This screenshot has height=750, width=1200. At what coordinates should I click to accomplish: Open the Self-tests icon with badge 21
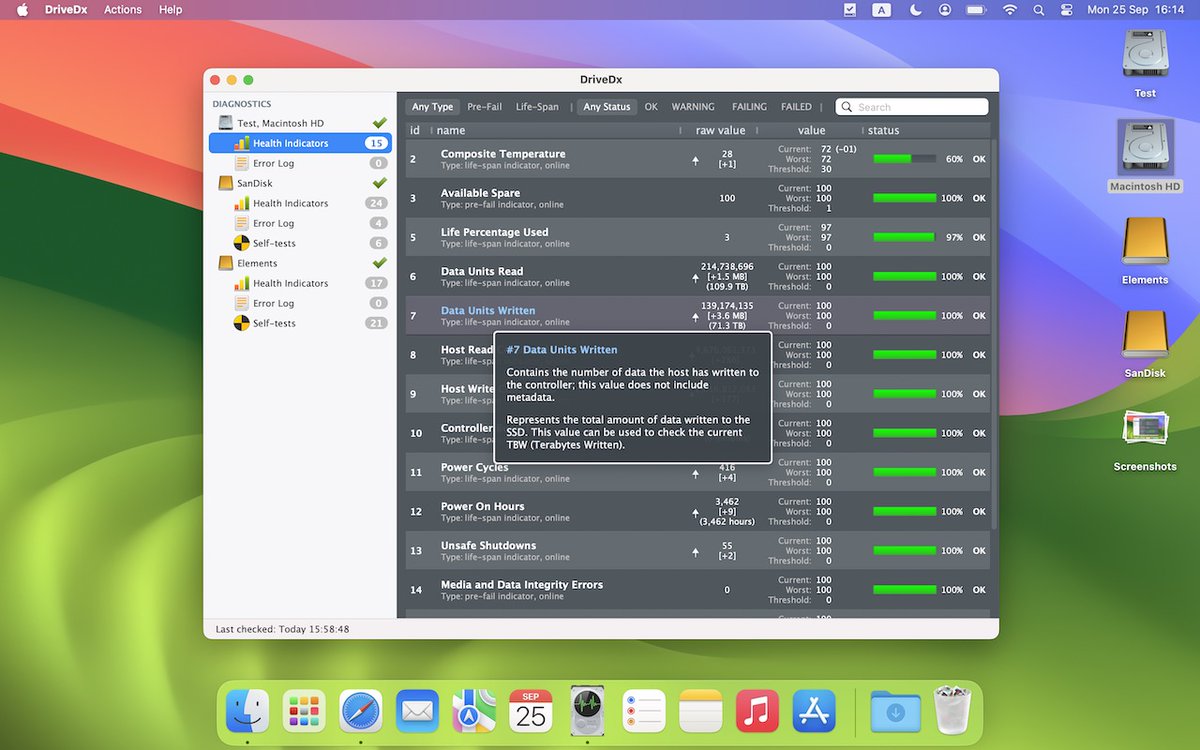pyautogui.click(x=242, y=323)
